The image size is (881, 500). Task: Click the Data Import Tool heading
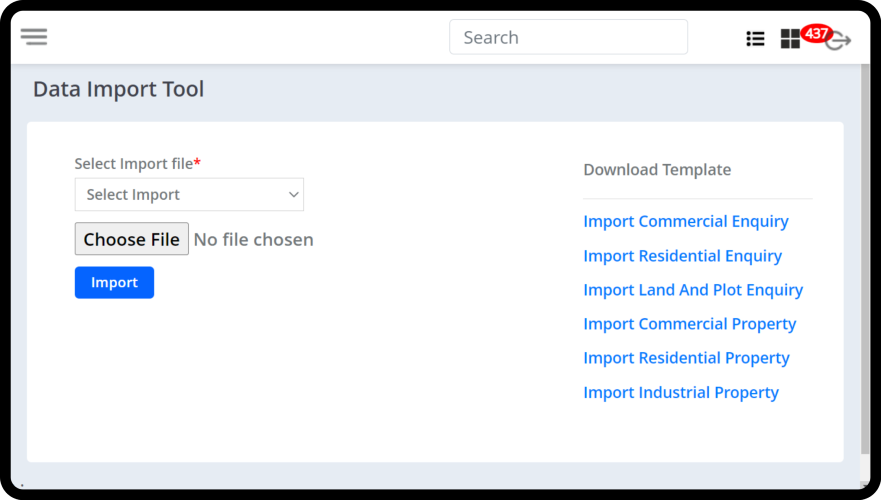[118, 90]
